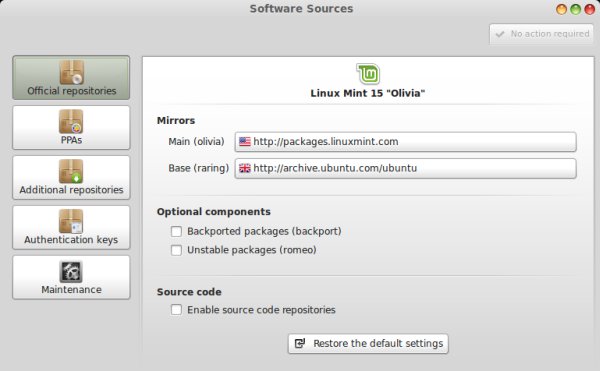Image resolution: width=600 pixels, height=371 pixels.
Task: Click the Additional repositories package icon
Action: [x=71, y=171]
